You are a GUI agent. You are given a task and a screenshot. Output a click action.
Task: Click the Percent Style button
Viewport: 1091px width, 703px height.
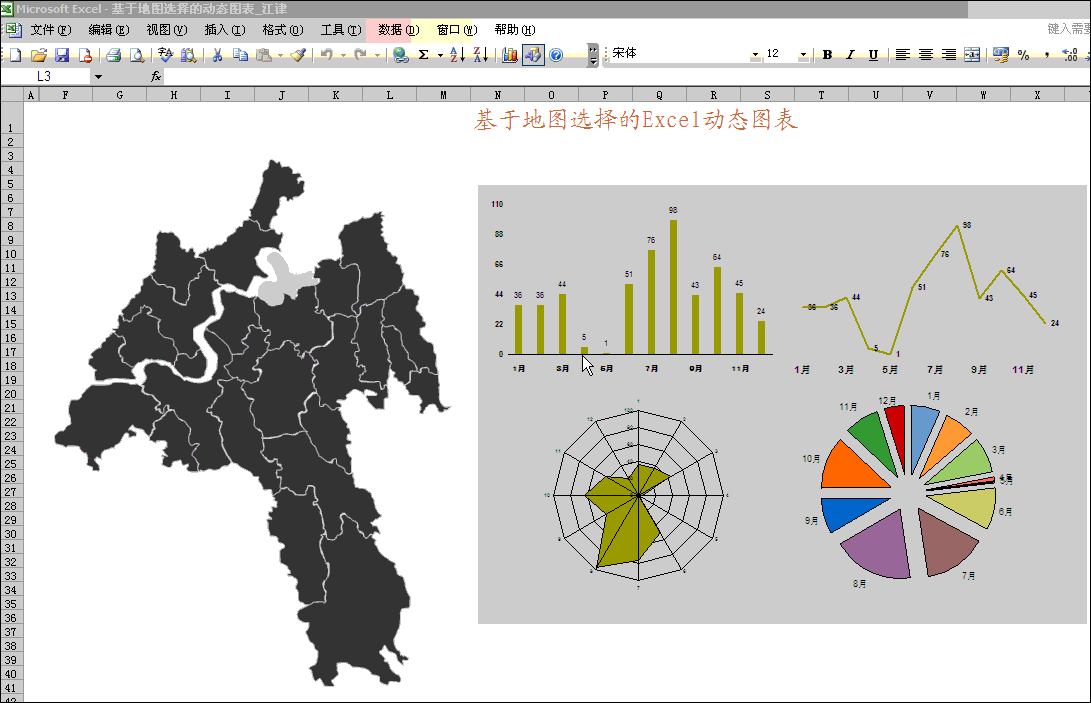point(1023,55)
